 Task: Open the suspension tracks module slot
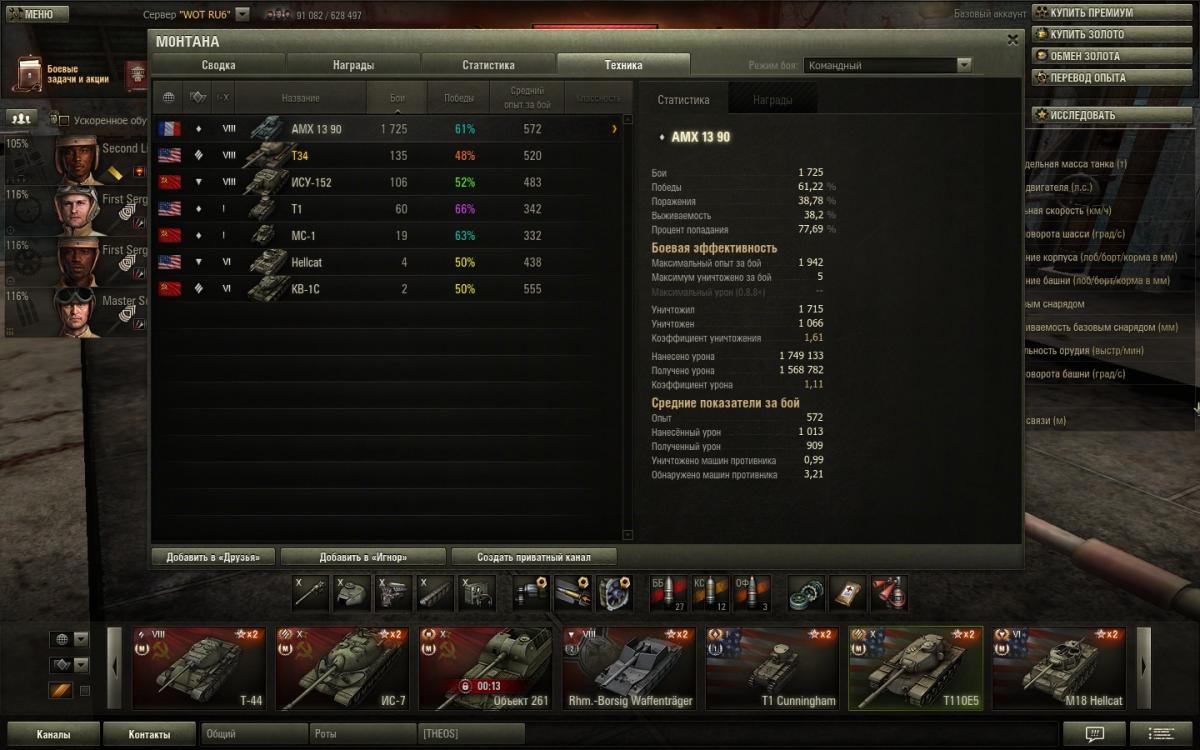click(435, 593)
